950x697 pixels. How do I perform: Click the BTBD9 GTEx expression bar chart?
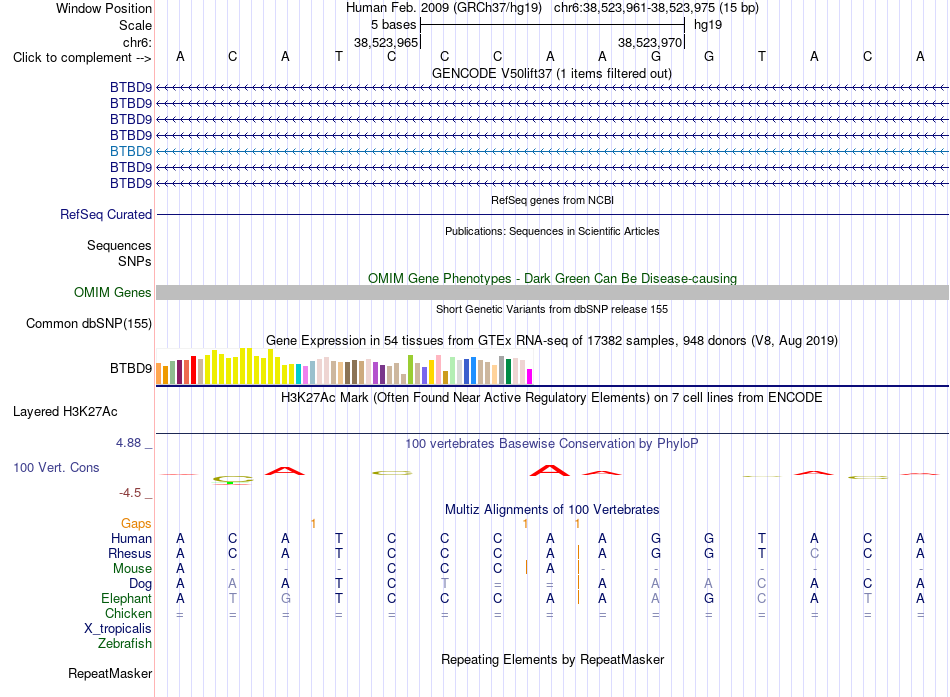tap(344, 366)
